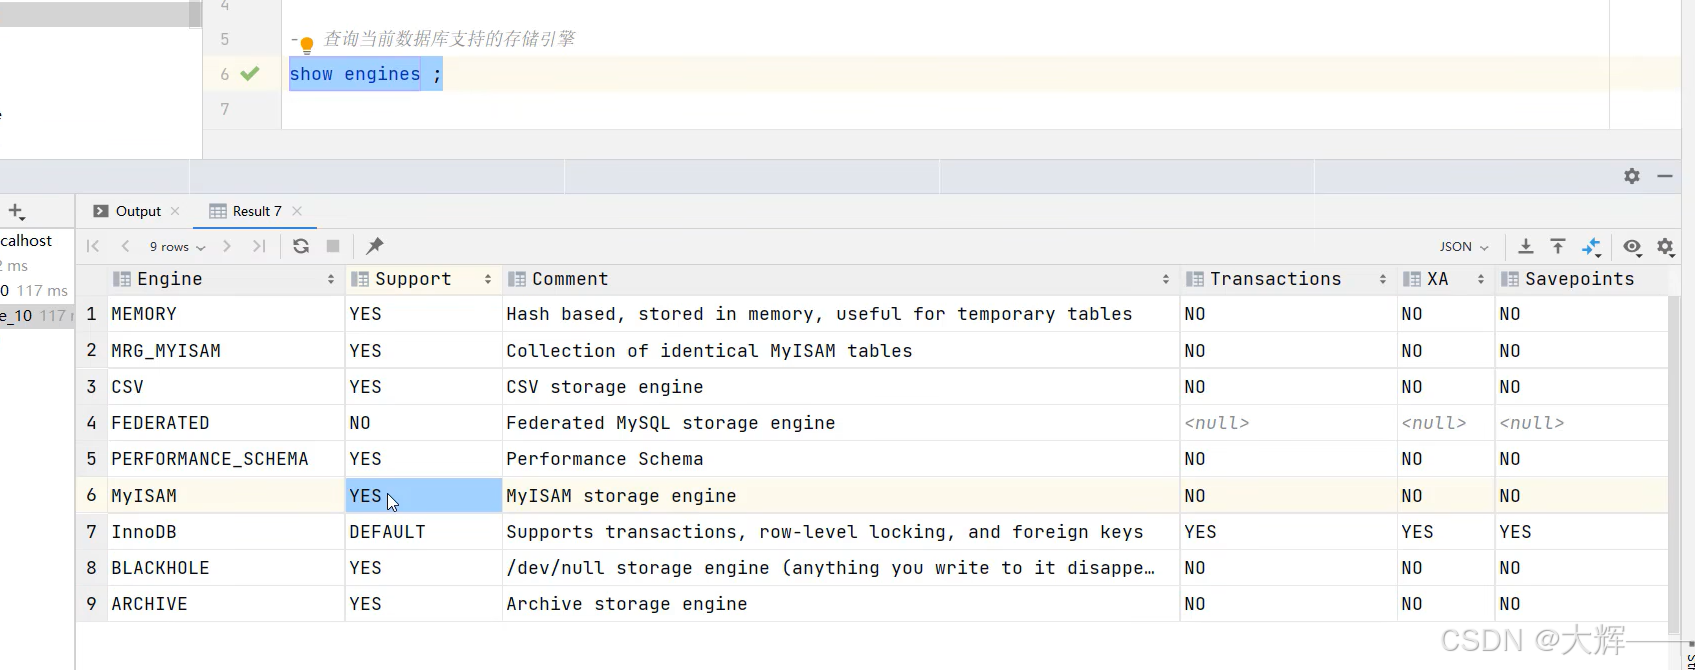Select the BLACKHOLE engine cell
Screen dimensions: 1695x670
pos(226,568)
